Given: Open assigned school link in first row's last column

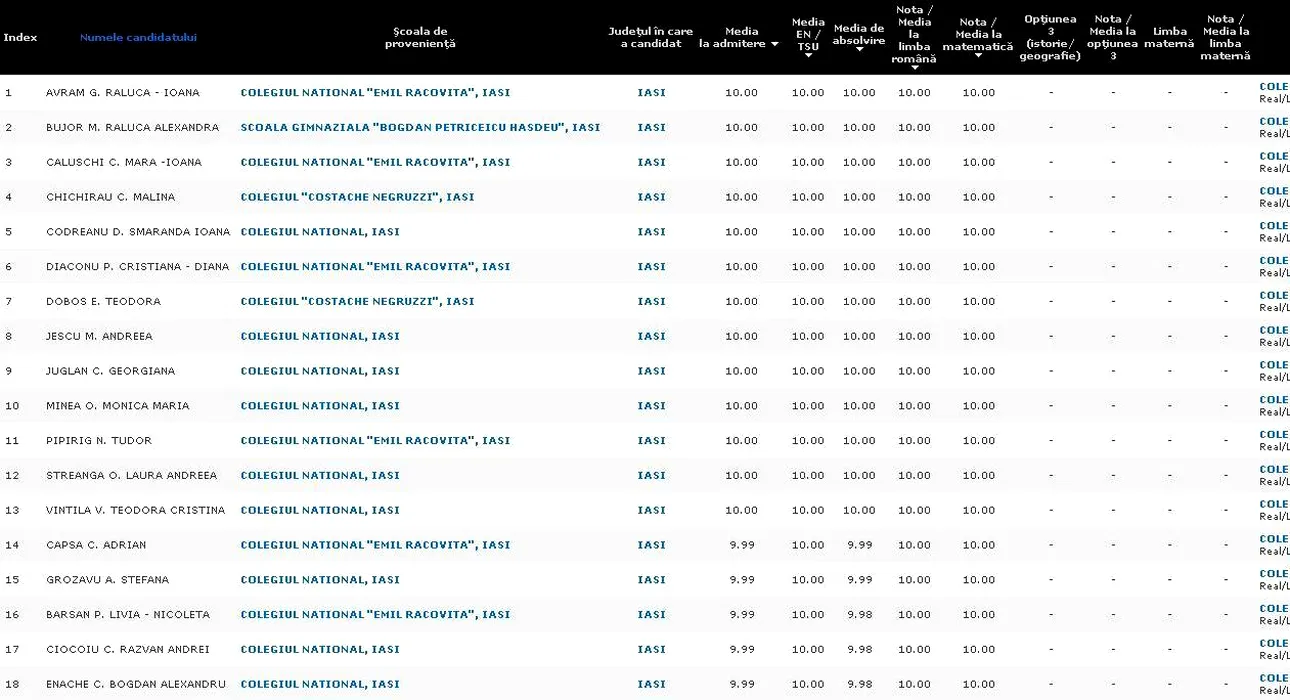Looking at the screenshot, I should [x=1273, y=87].
